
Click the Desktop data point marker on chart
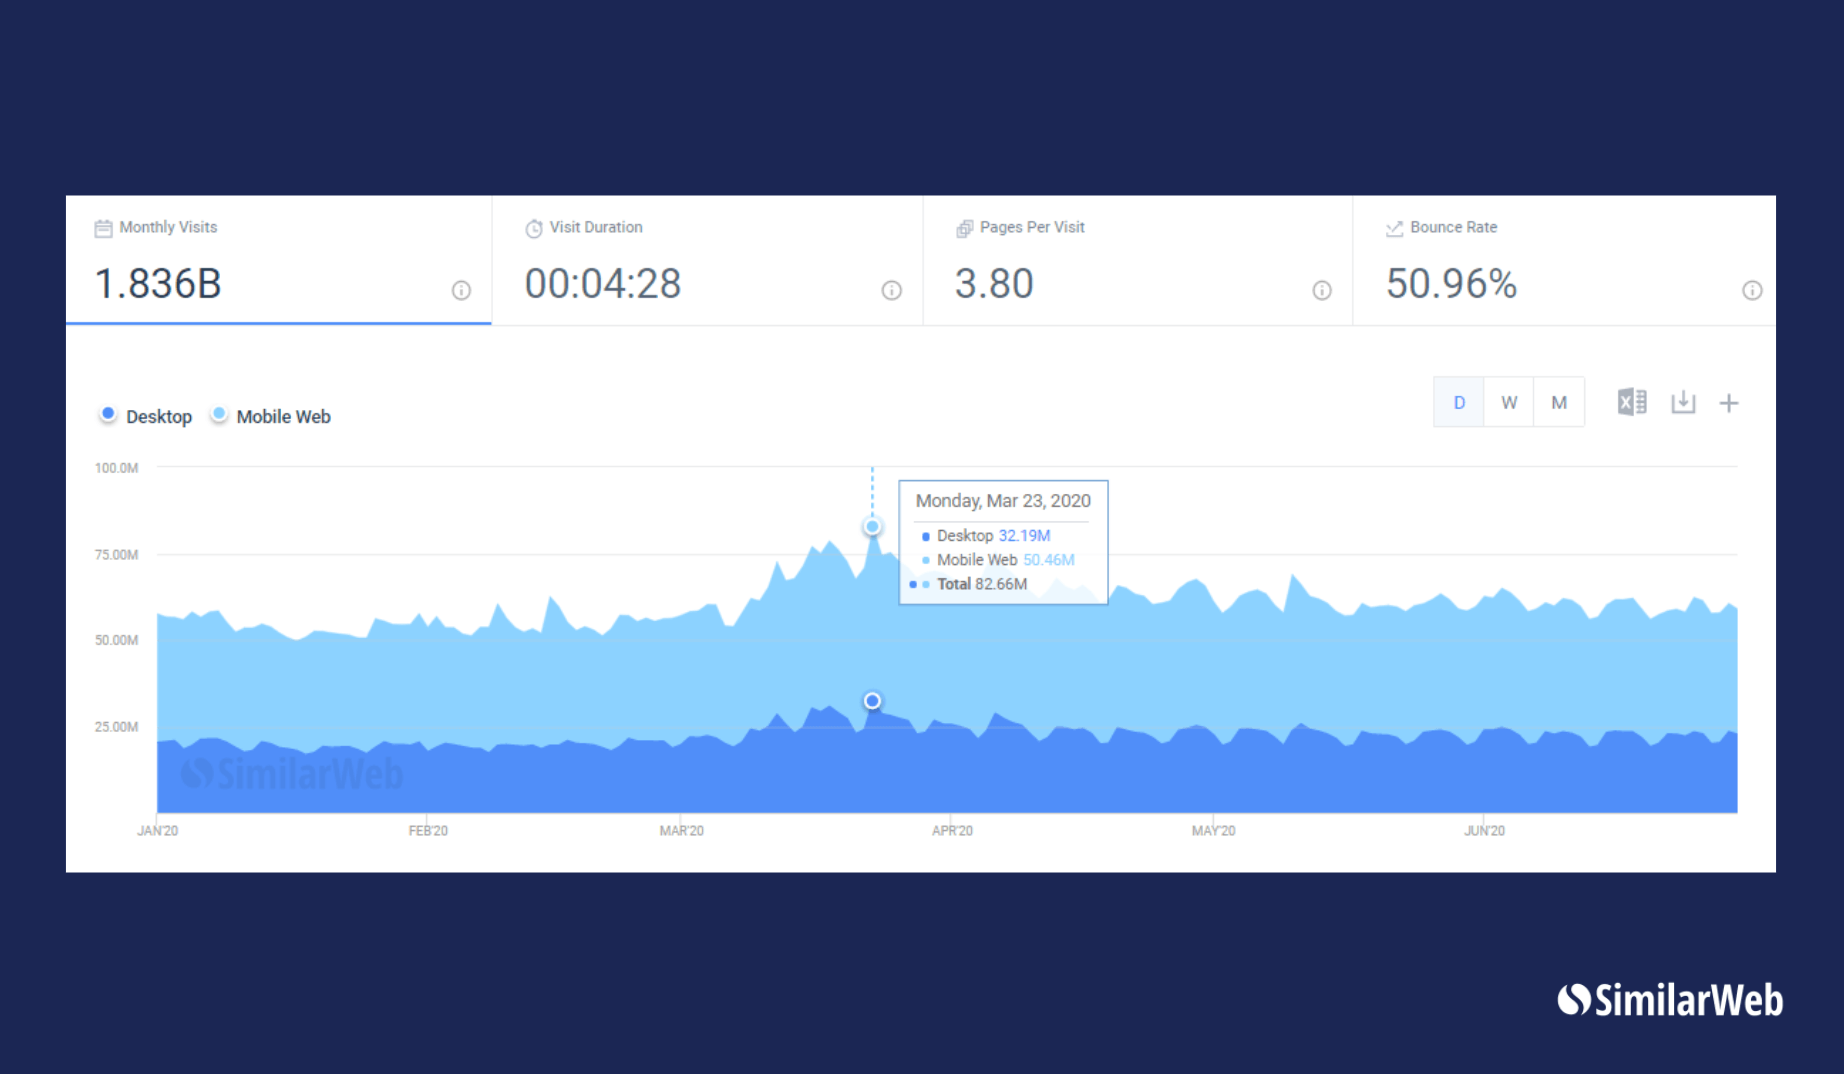(872, 701)
